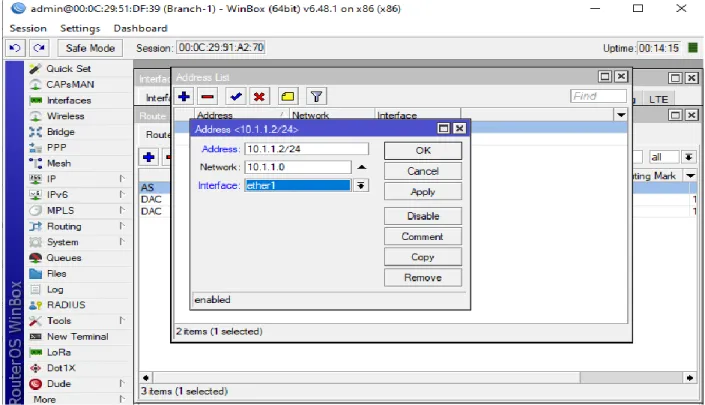The height and width of the screenshot is (405, 705).
Task: Click the filter funnel icon in Address List
Action: coord(317,96)
